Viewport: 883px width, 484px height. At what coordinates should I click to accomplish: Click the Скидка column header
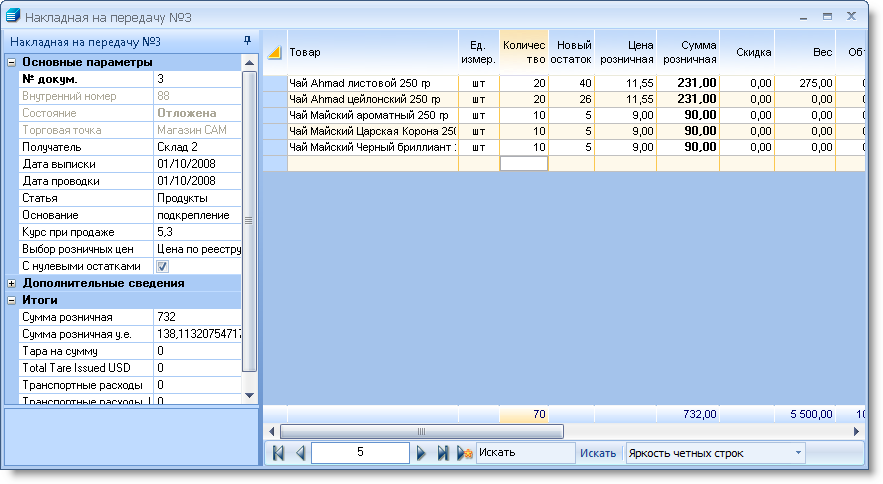point(747,52)
